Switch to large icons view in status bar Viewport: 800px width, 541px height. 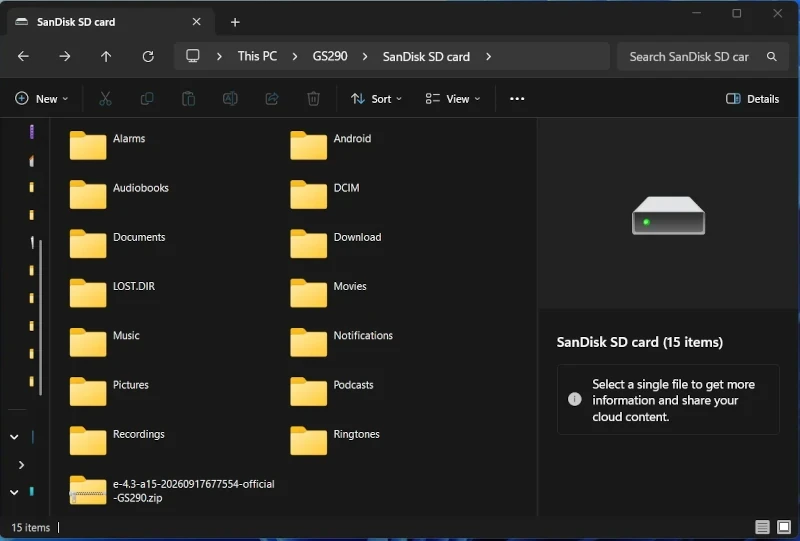tap(784, 527)
